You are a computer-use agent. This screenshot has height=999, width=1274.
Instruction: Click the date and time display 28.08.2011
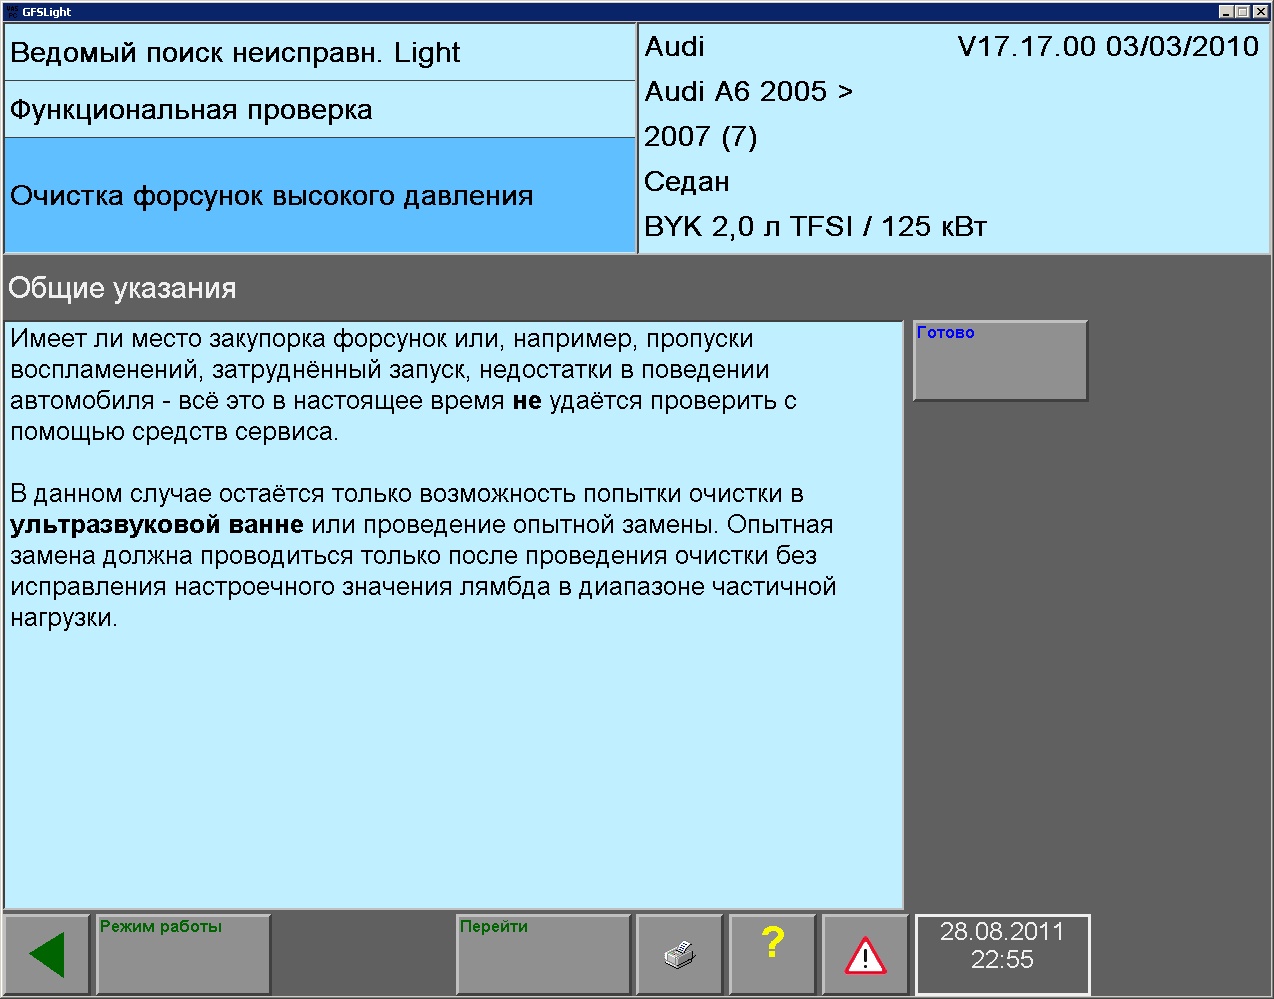1002,954
